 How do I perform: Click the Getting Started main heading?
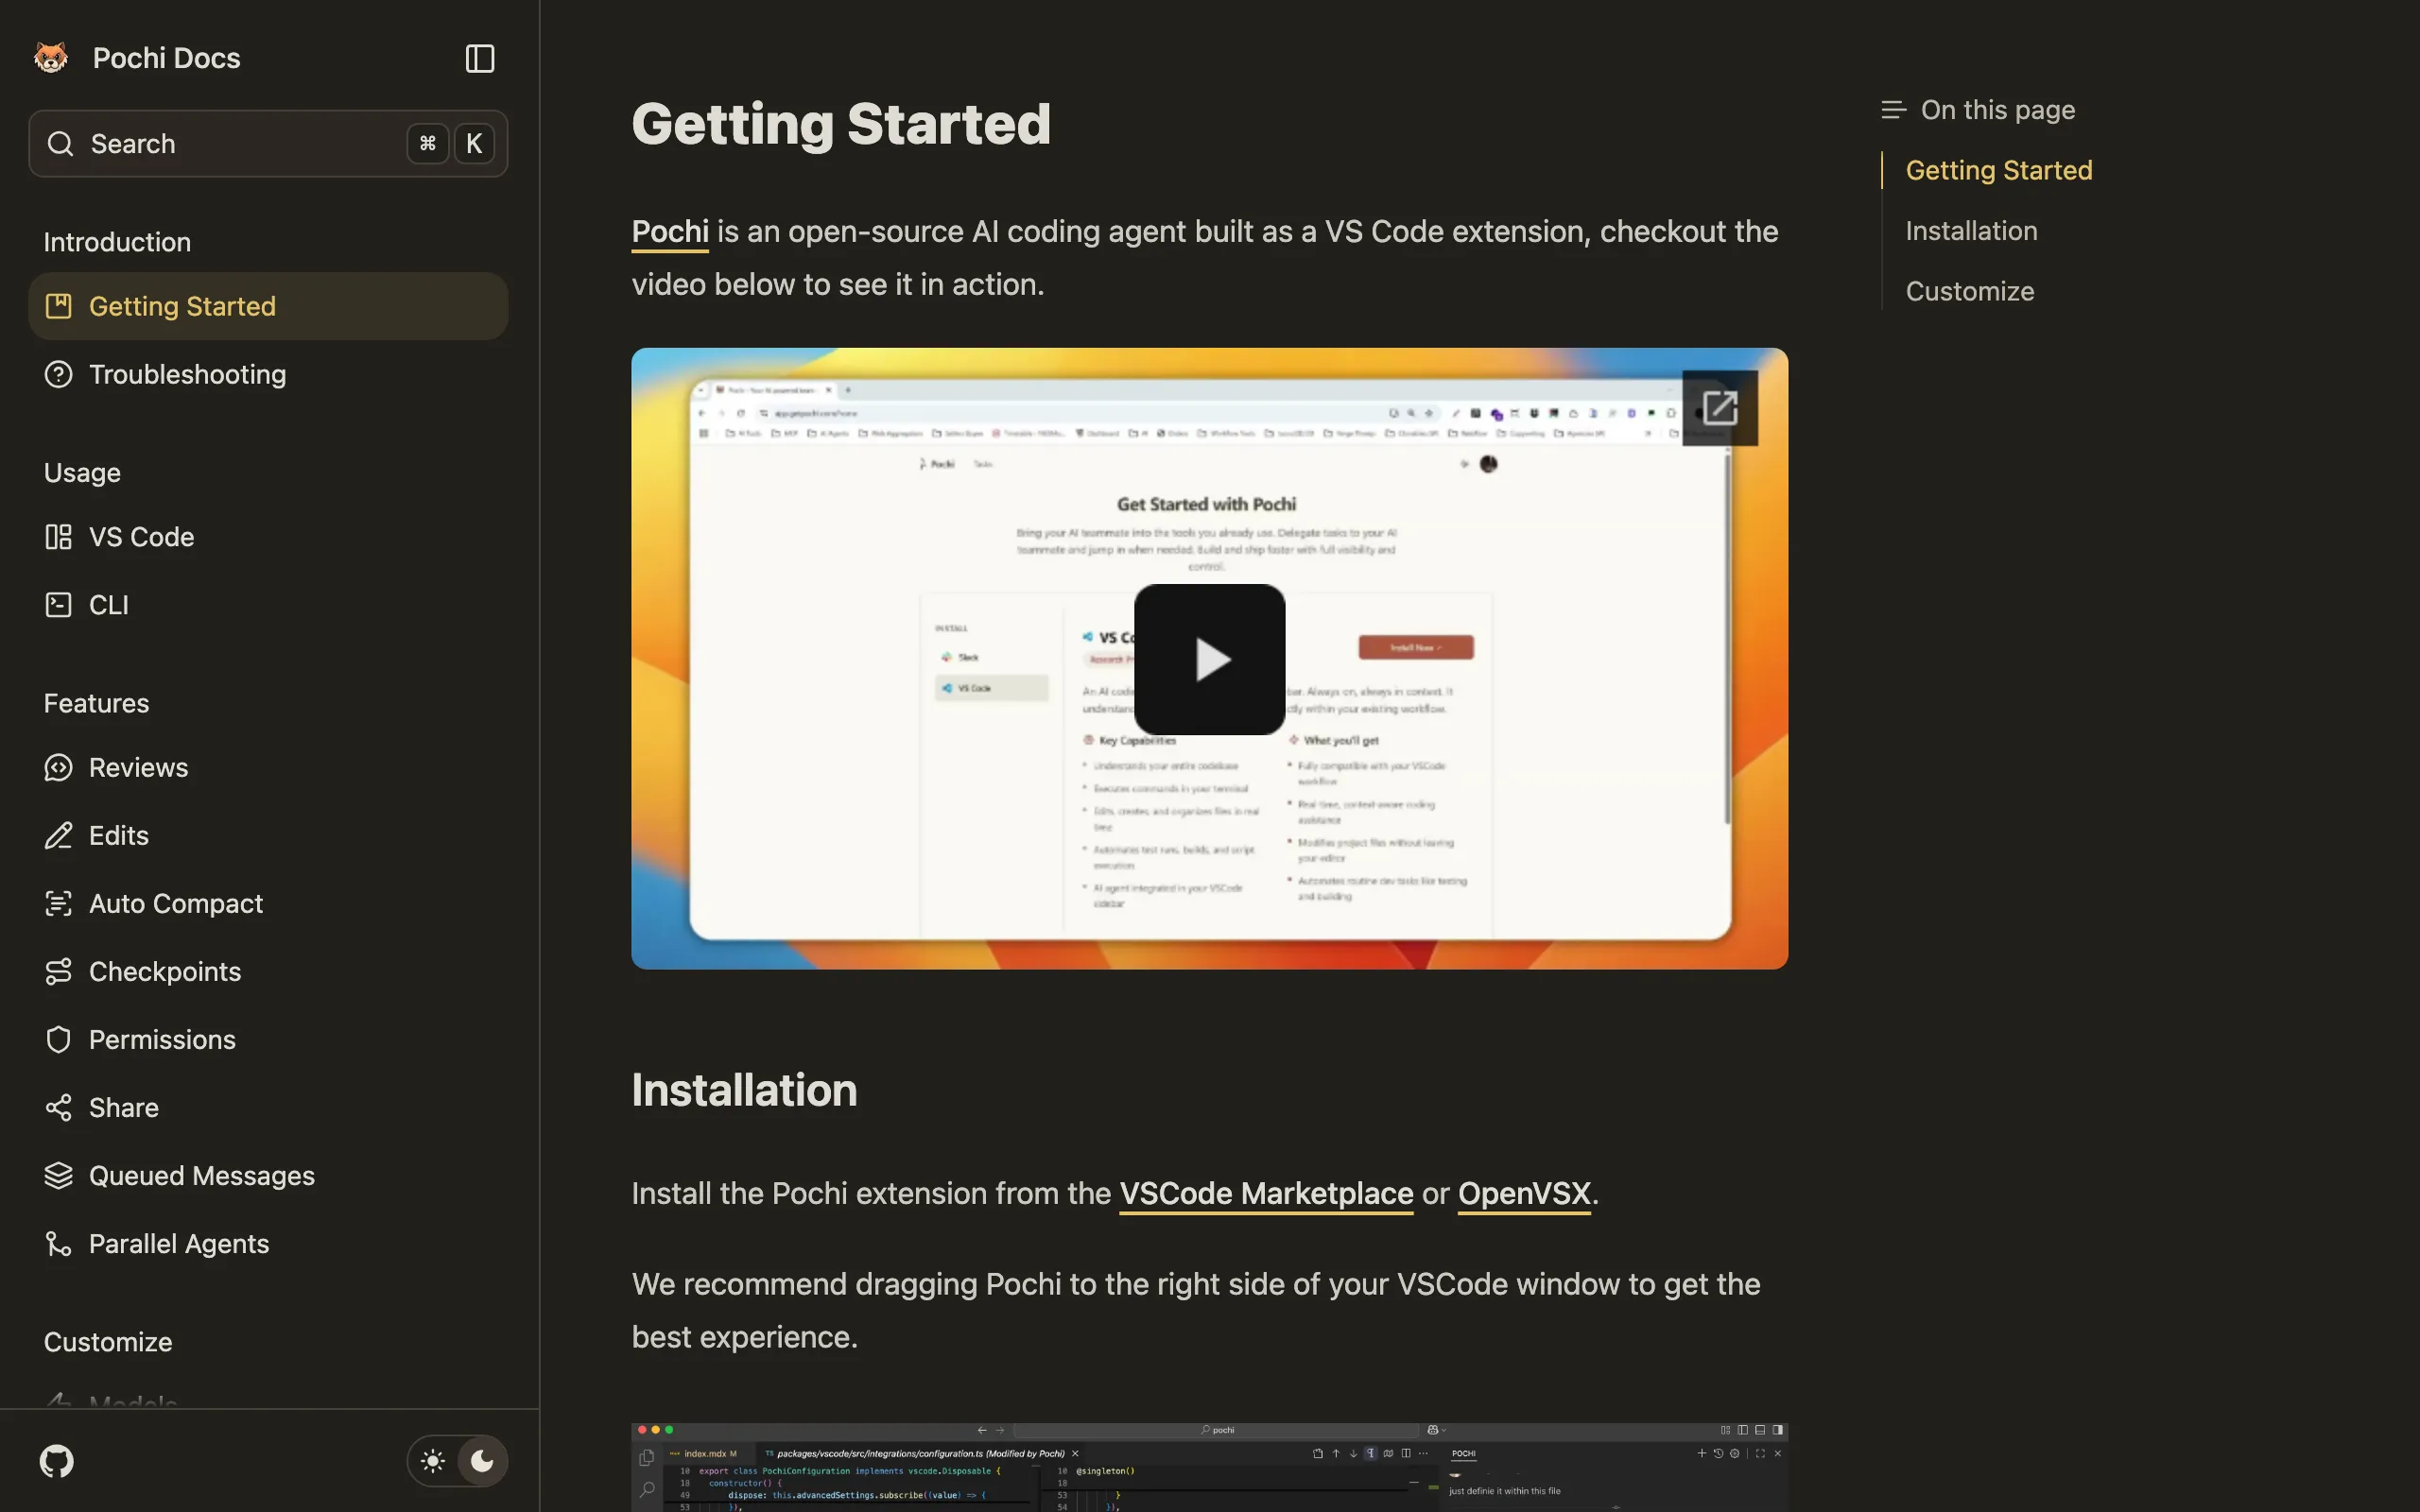(x=841, y=124)
